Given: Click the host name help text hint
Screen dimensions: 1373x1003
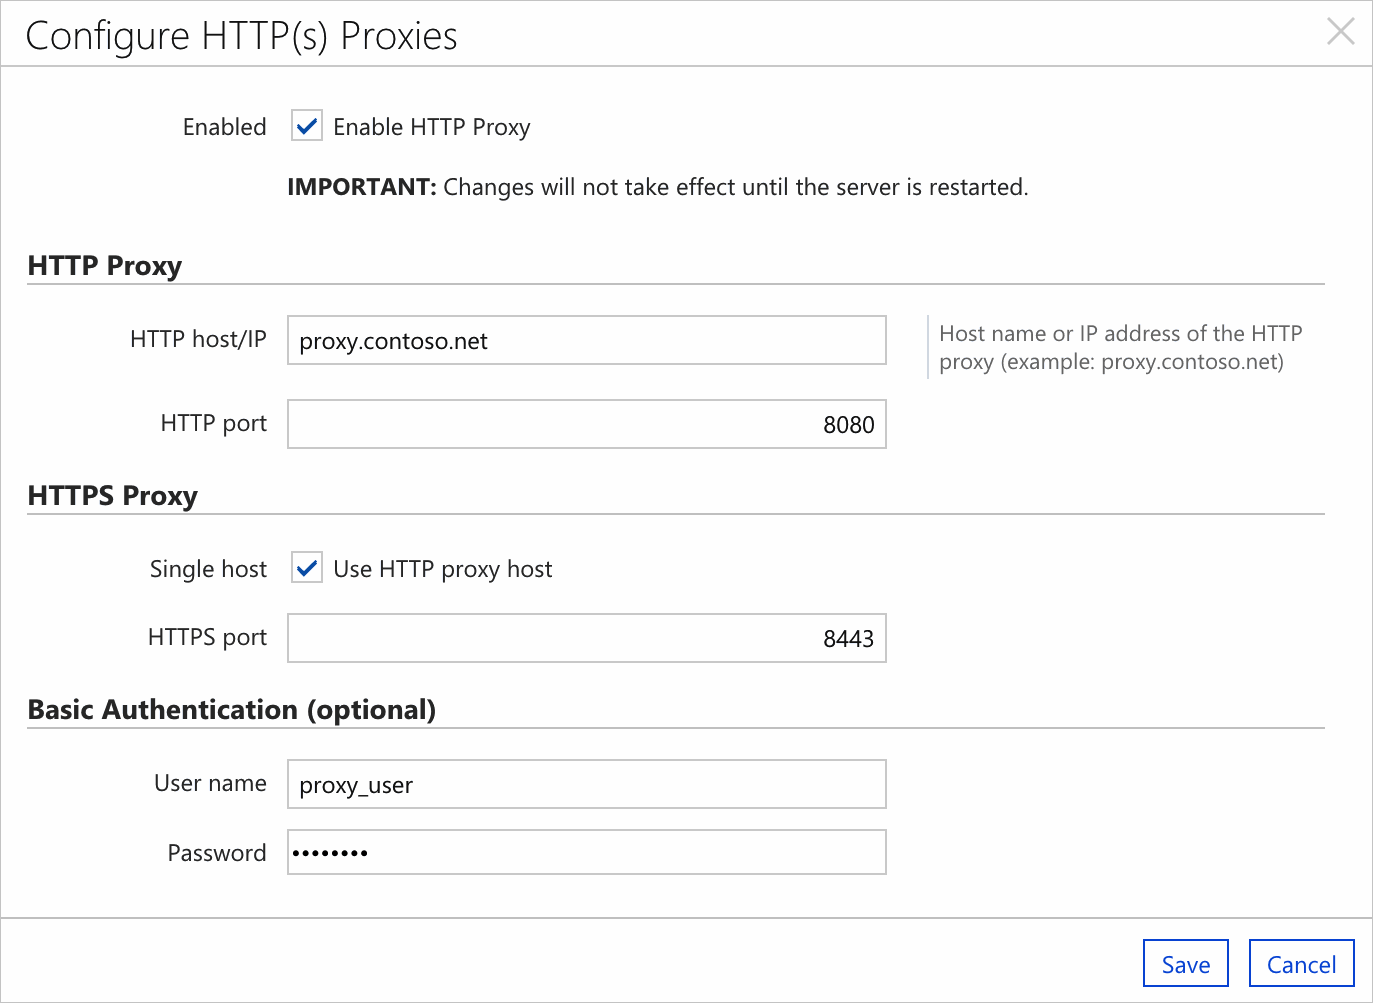Looking at the screenshot, I should coord(1120,347).
